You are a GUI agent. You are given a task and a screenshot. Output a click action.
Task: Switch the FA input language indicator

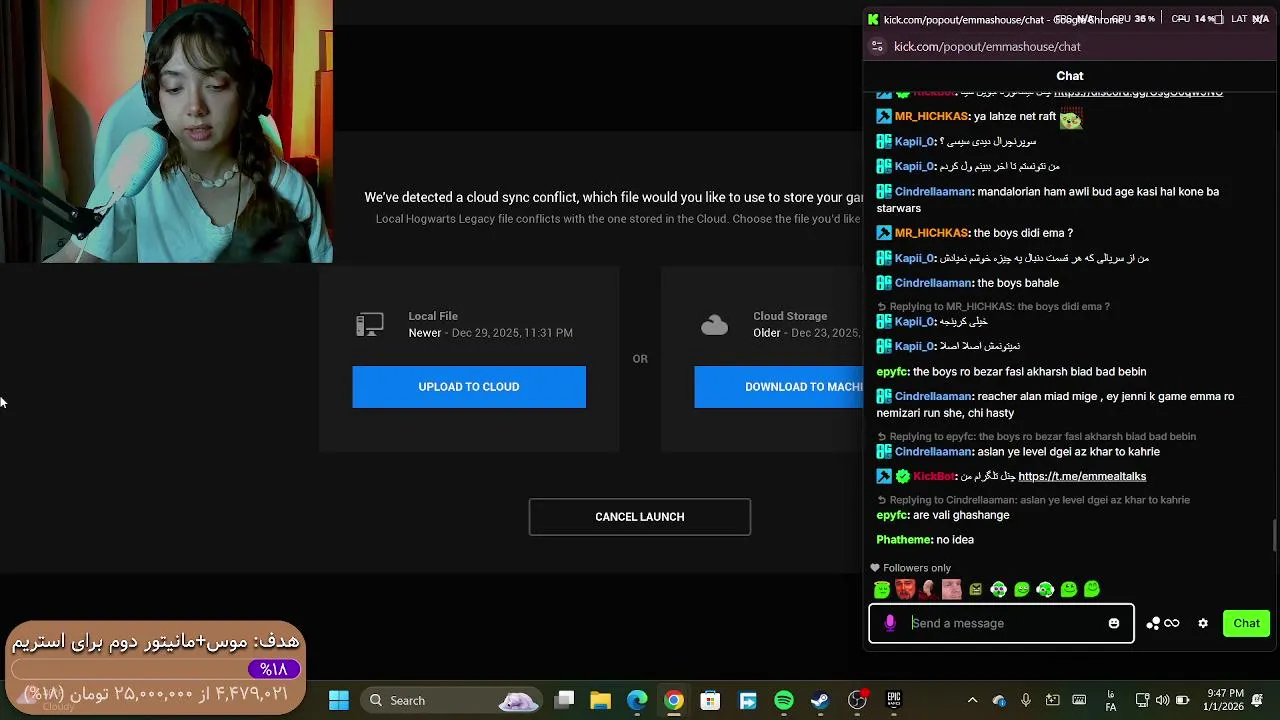point(1111,700)
